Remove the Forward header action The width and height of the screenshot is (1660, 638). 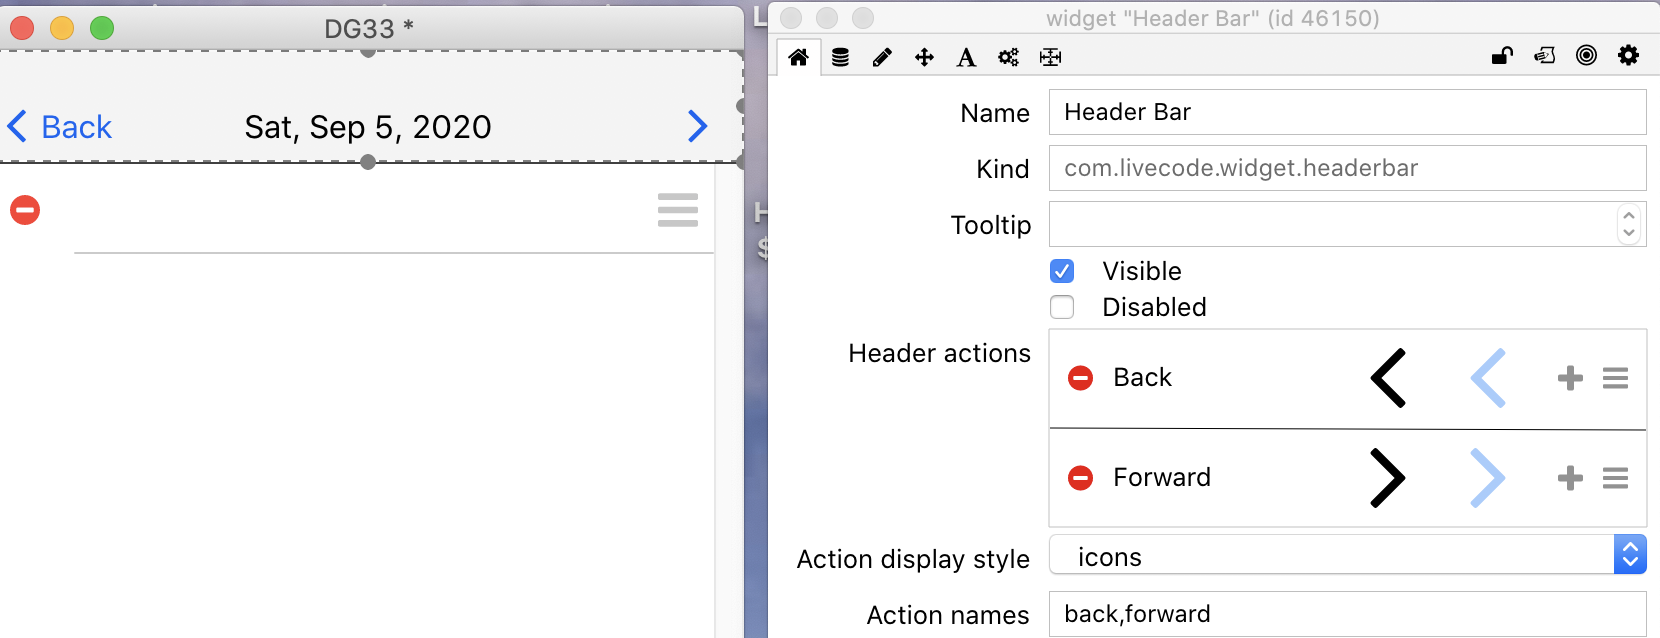point(1080,478)
